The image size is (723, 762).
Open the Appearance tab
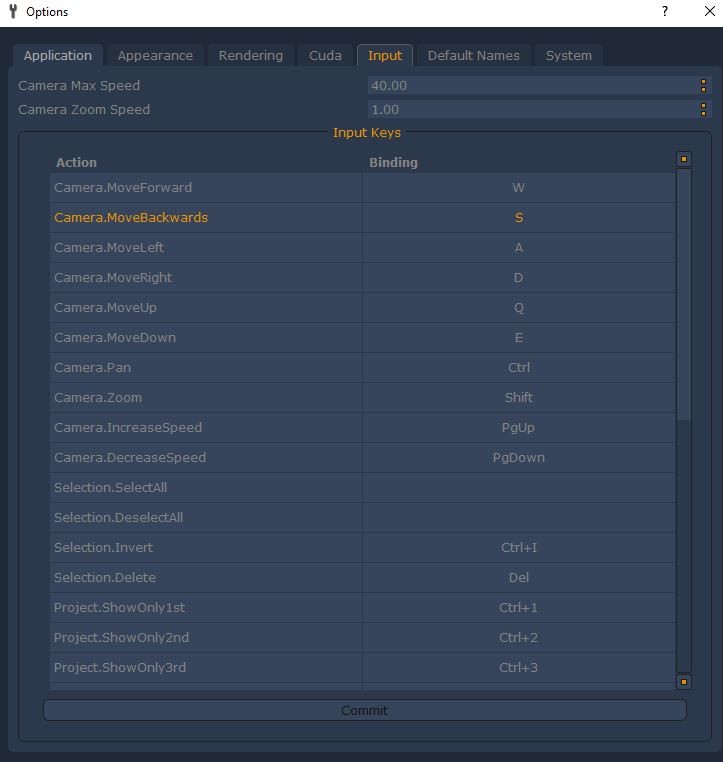point(155,56)
